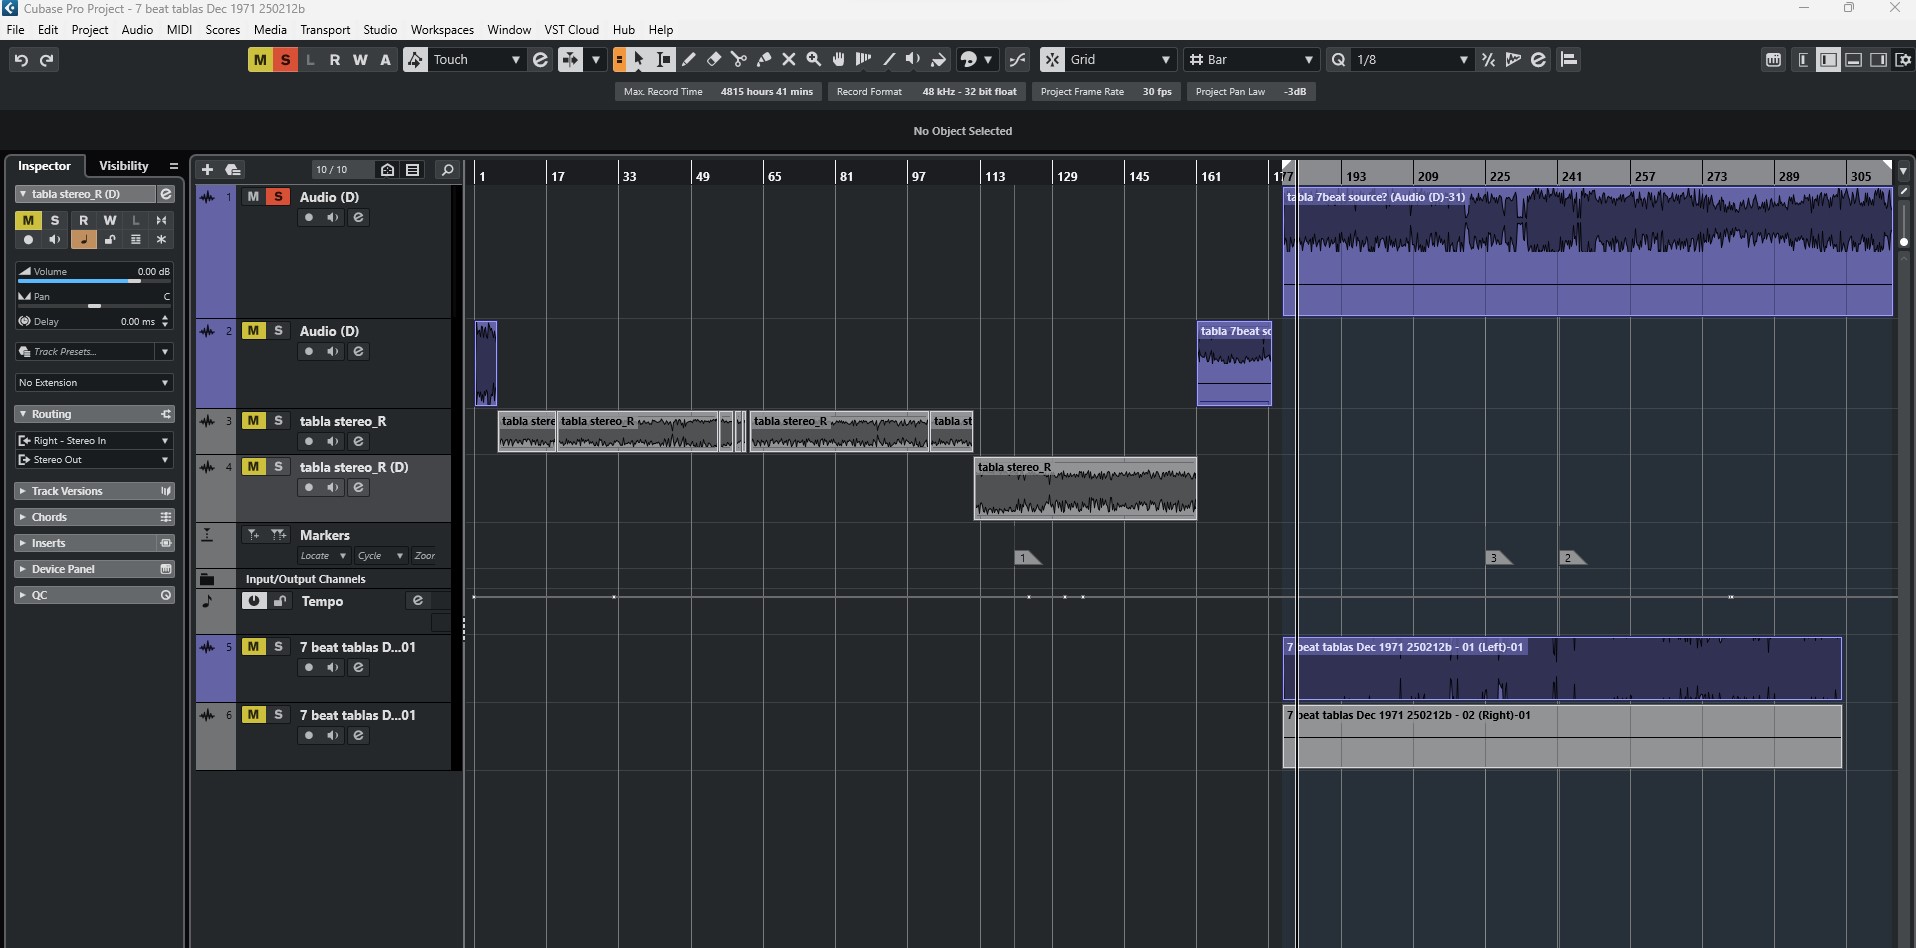Activate the Tempo track power button
Screen dimensions: 1916x948
[254, 601]
